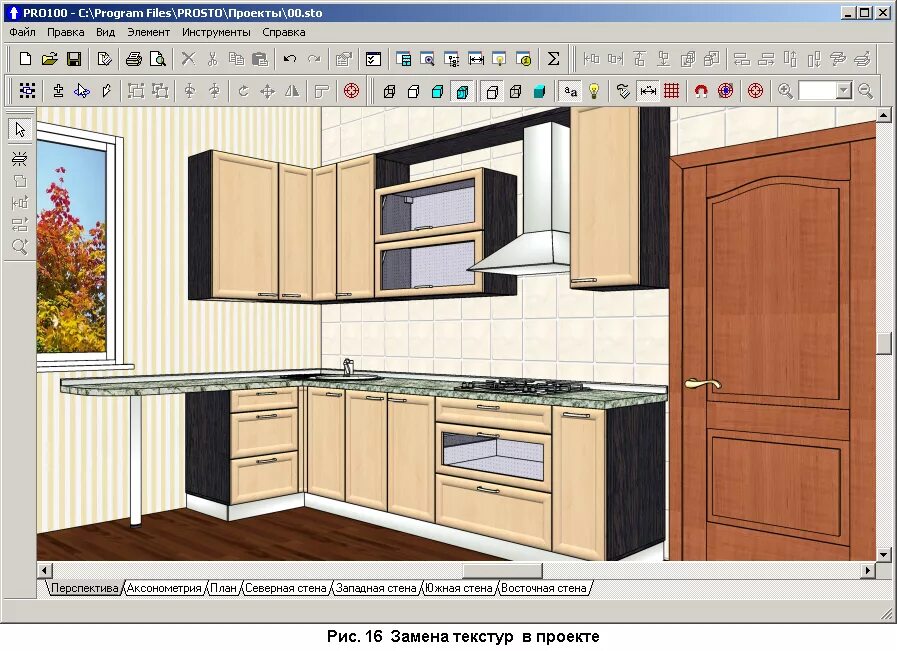Screen dimensions: 897x651
Task: Open the lighting bulb window icon
Action: pos(500,58)
